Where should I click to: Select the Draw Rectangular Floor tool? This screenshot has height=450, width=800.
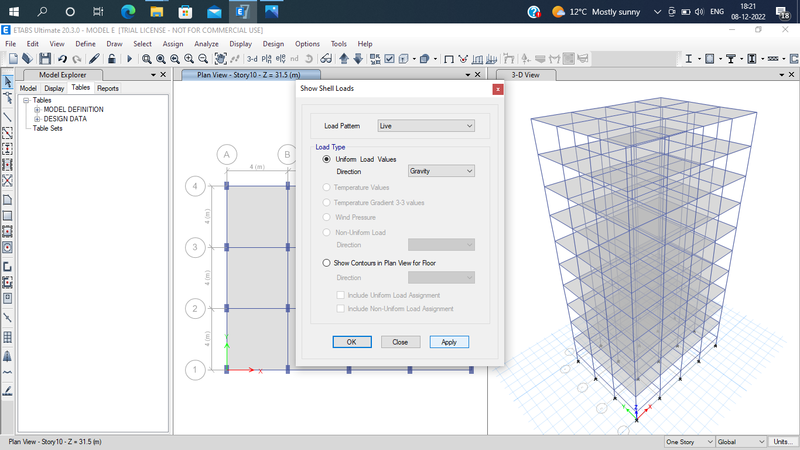8,216
